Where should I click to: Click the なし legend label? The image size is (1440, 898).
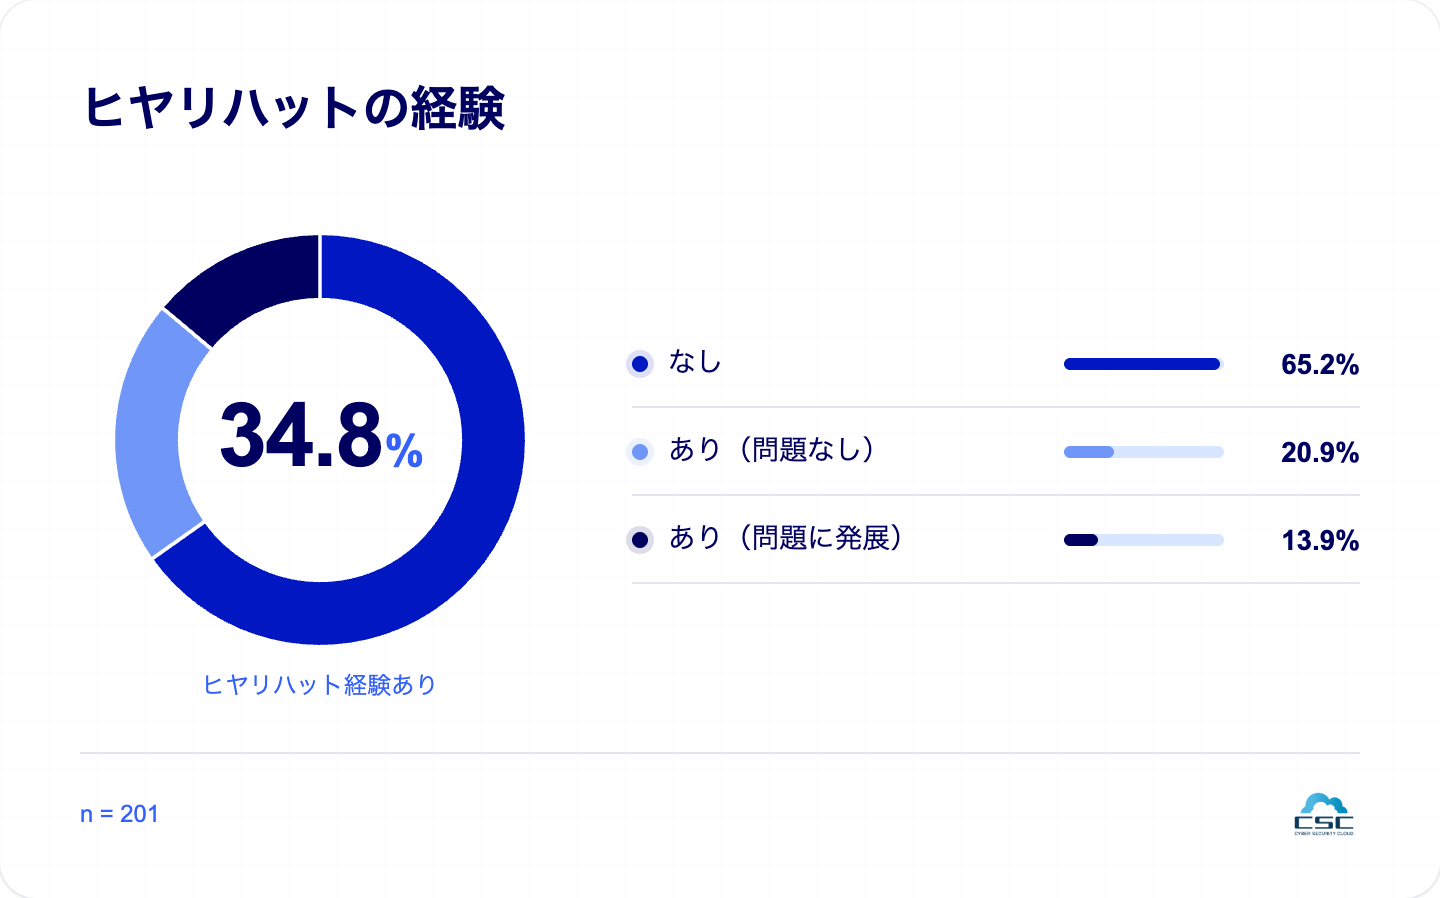pyautogui.click(x=695, y=362)
